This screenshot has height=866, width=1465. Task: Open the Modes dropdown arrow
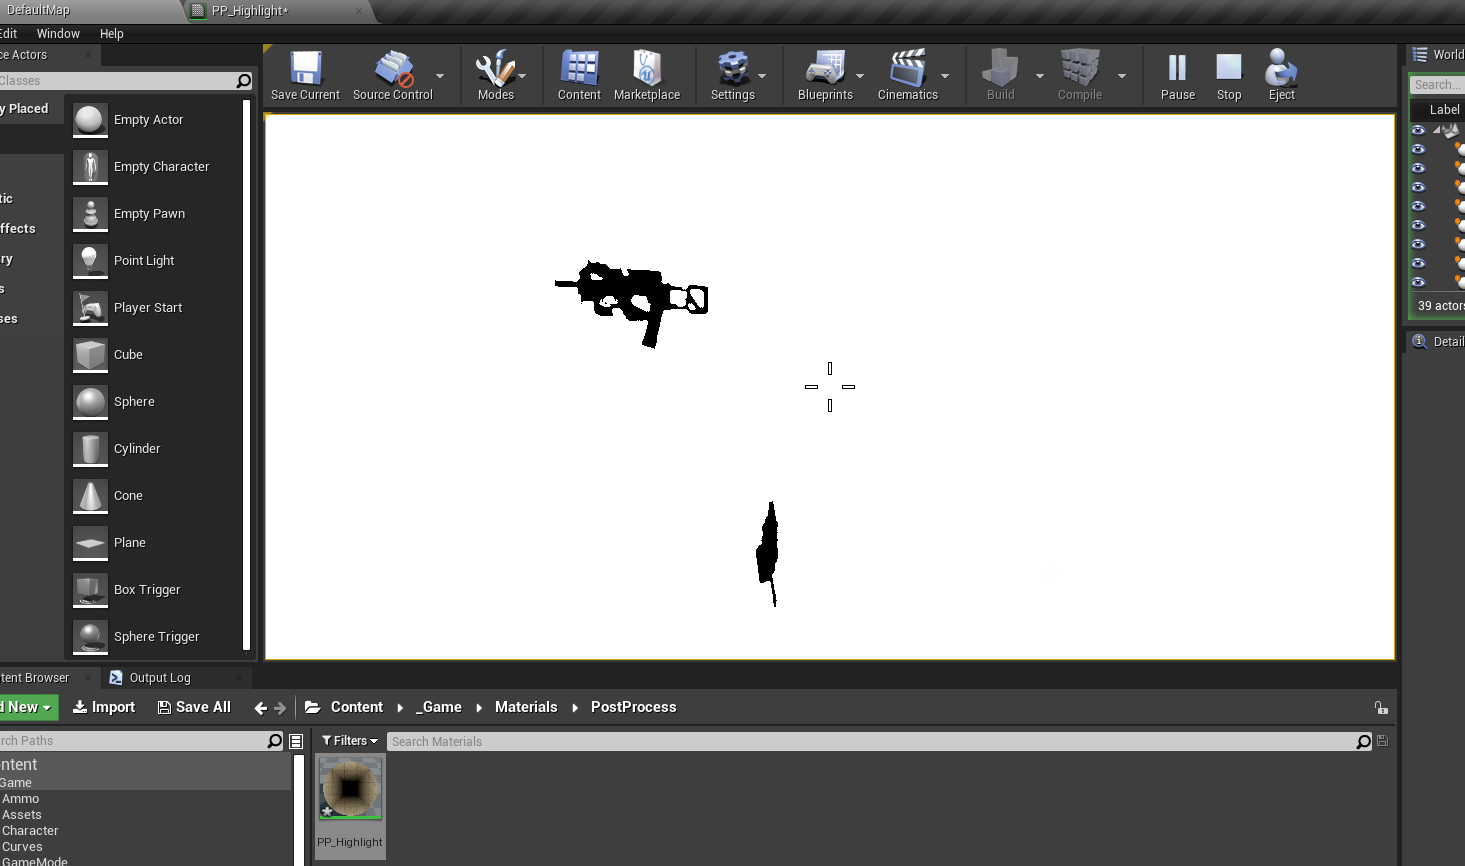point(522,76)
